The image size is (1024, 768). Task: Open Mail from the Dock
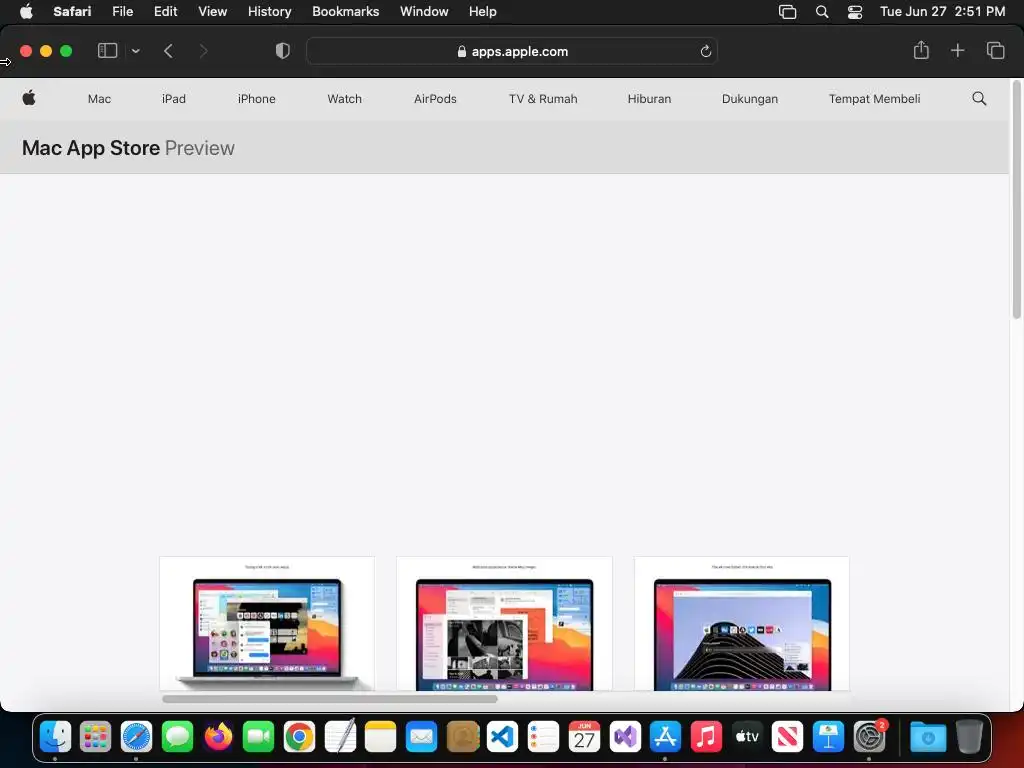tap(421, 737)
